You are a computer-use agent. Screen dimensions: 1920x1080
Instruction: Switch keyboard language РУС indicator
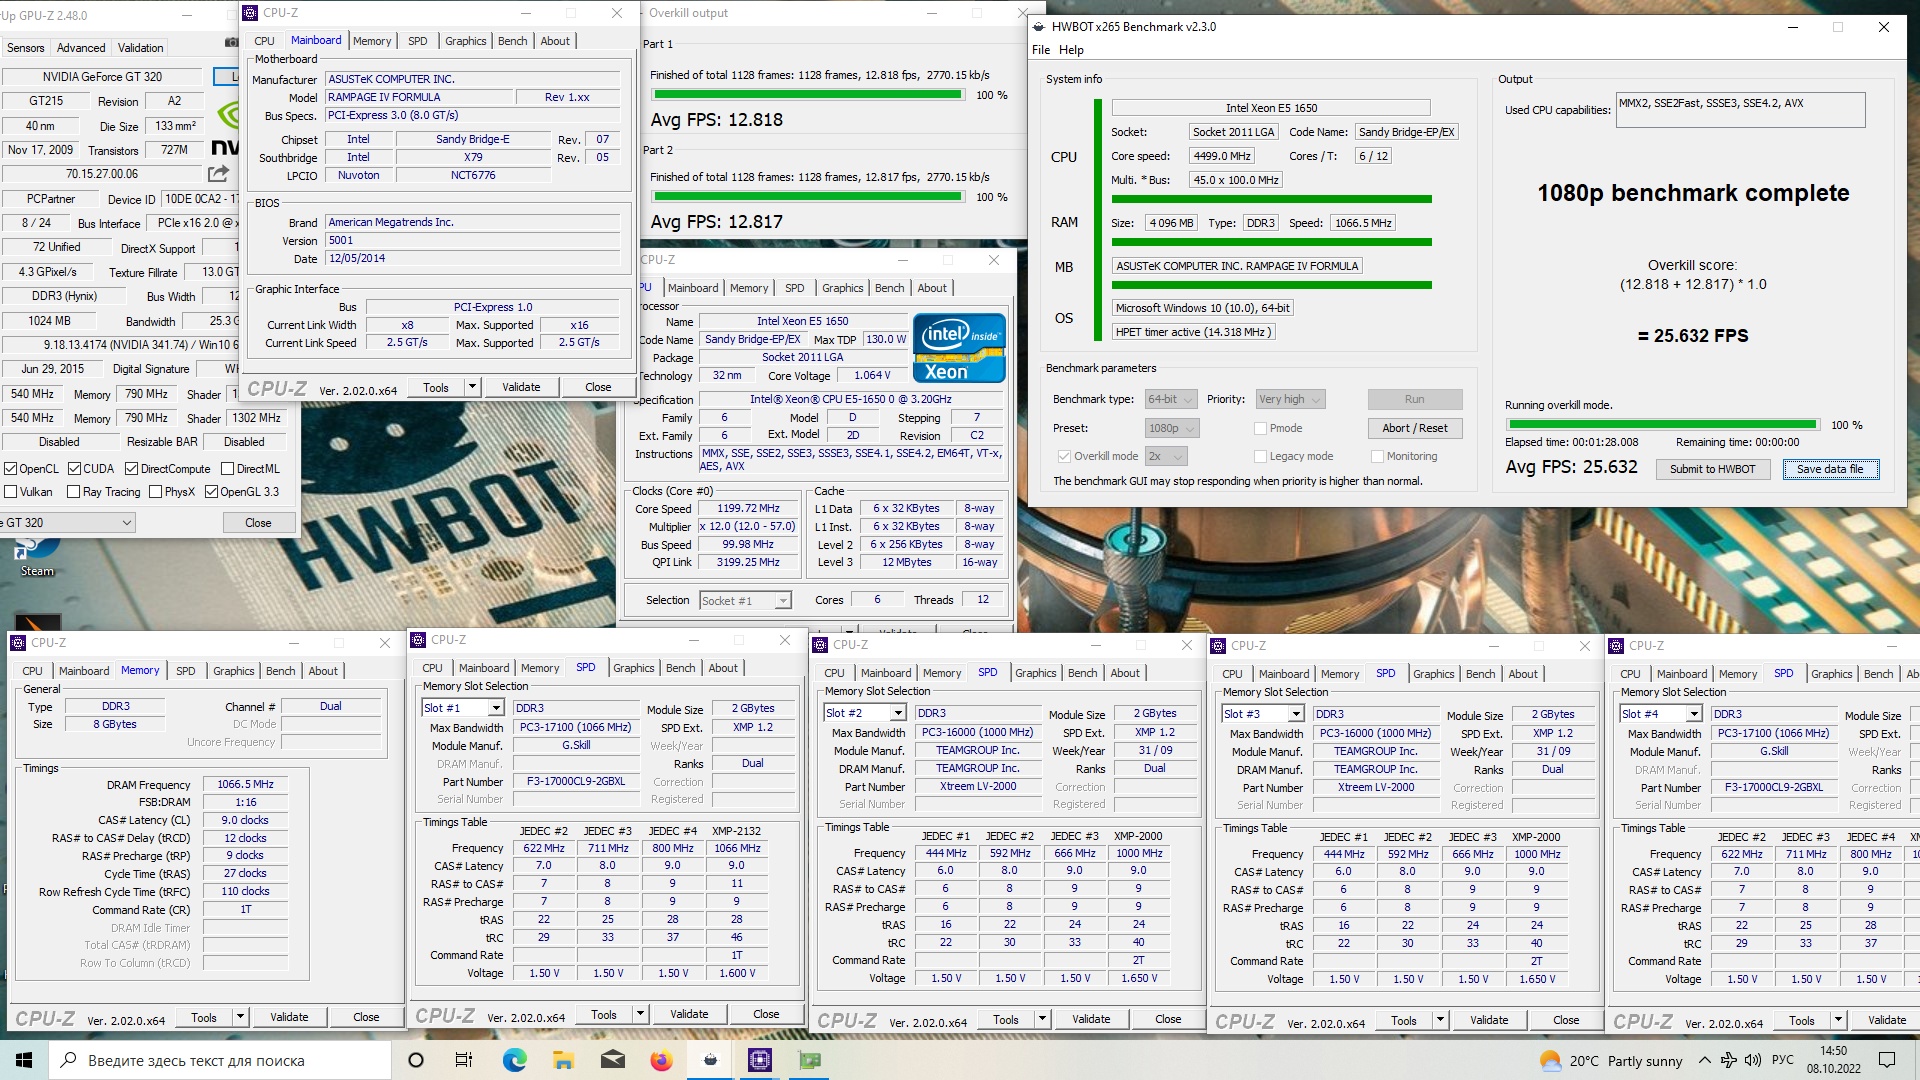tap(1783, 1060)
